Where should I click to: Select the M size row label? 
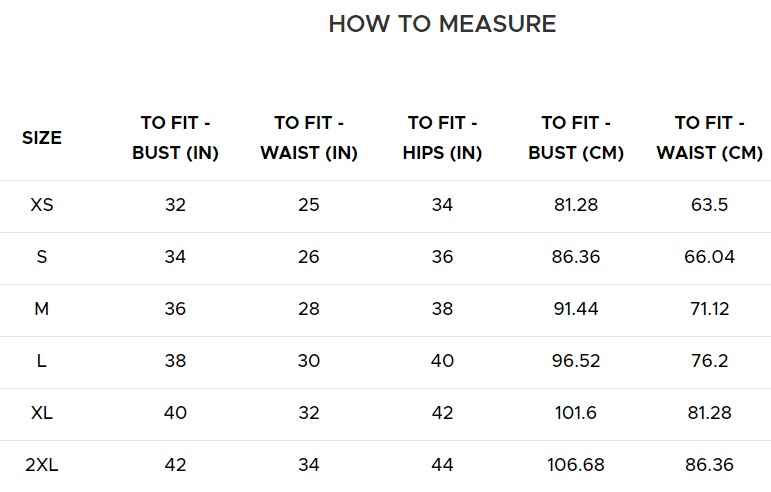click(x=42, y=309)
